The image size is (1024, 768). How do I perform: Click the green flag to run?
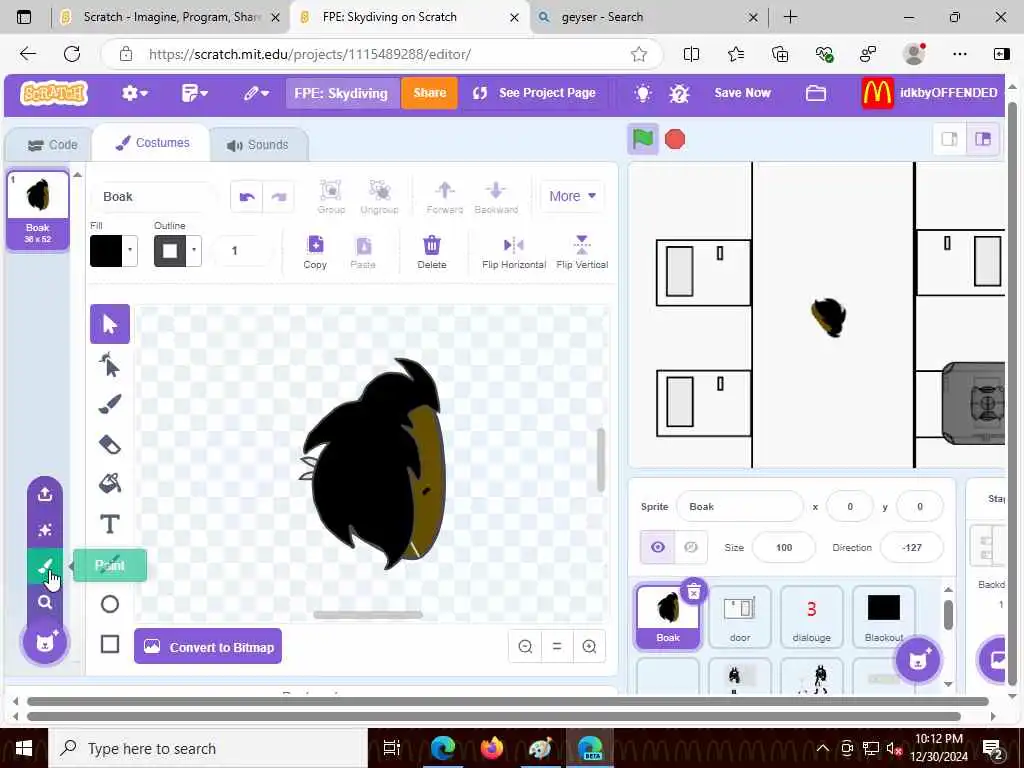643,139
